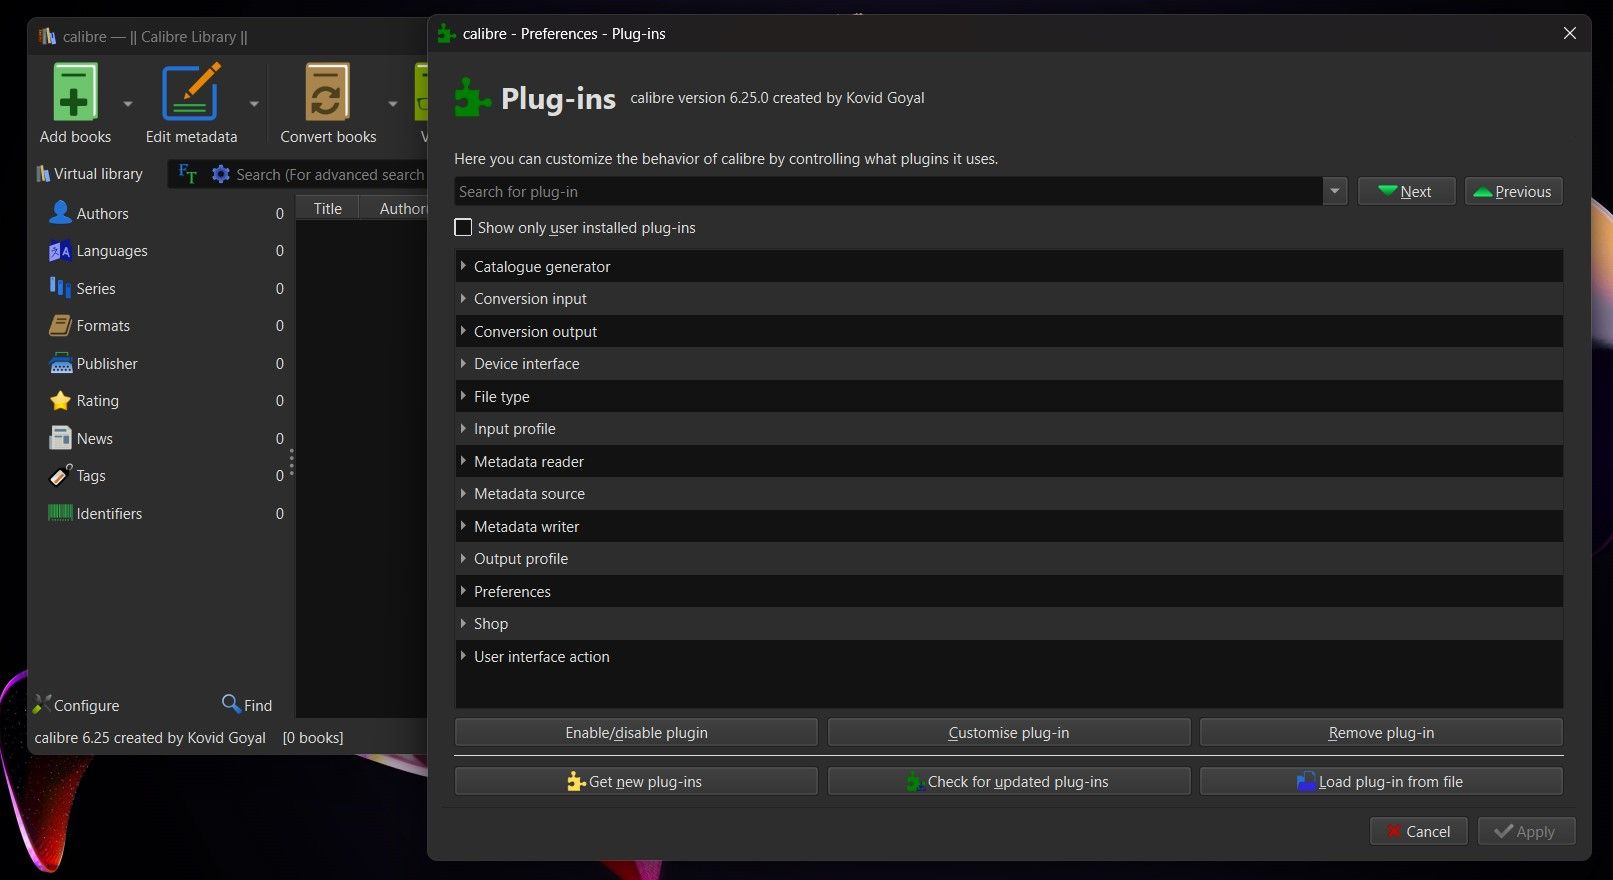This screenshot has height=880, width=1613.
Task: Open the Edit metadata tool
Action: (x=191, y=93)
